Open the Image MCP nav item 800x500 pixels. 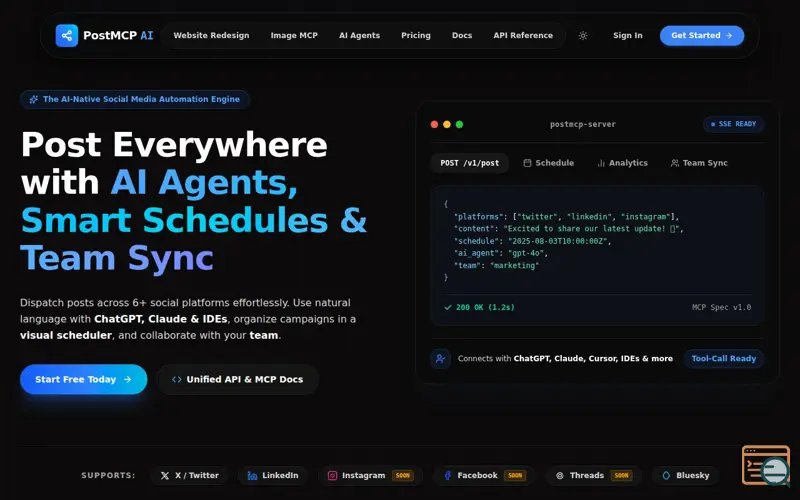[x=294, y=36]
